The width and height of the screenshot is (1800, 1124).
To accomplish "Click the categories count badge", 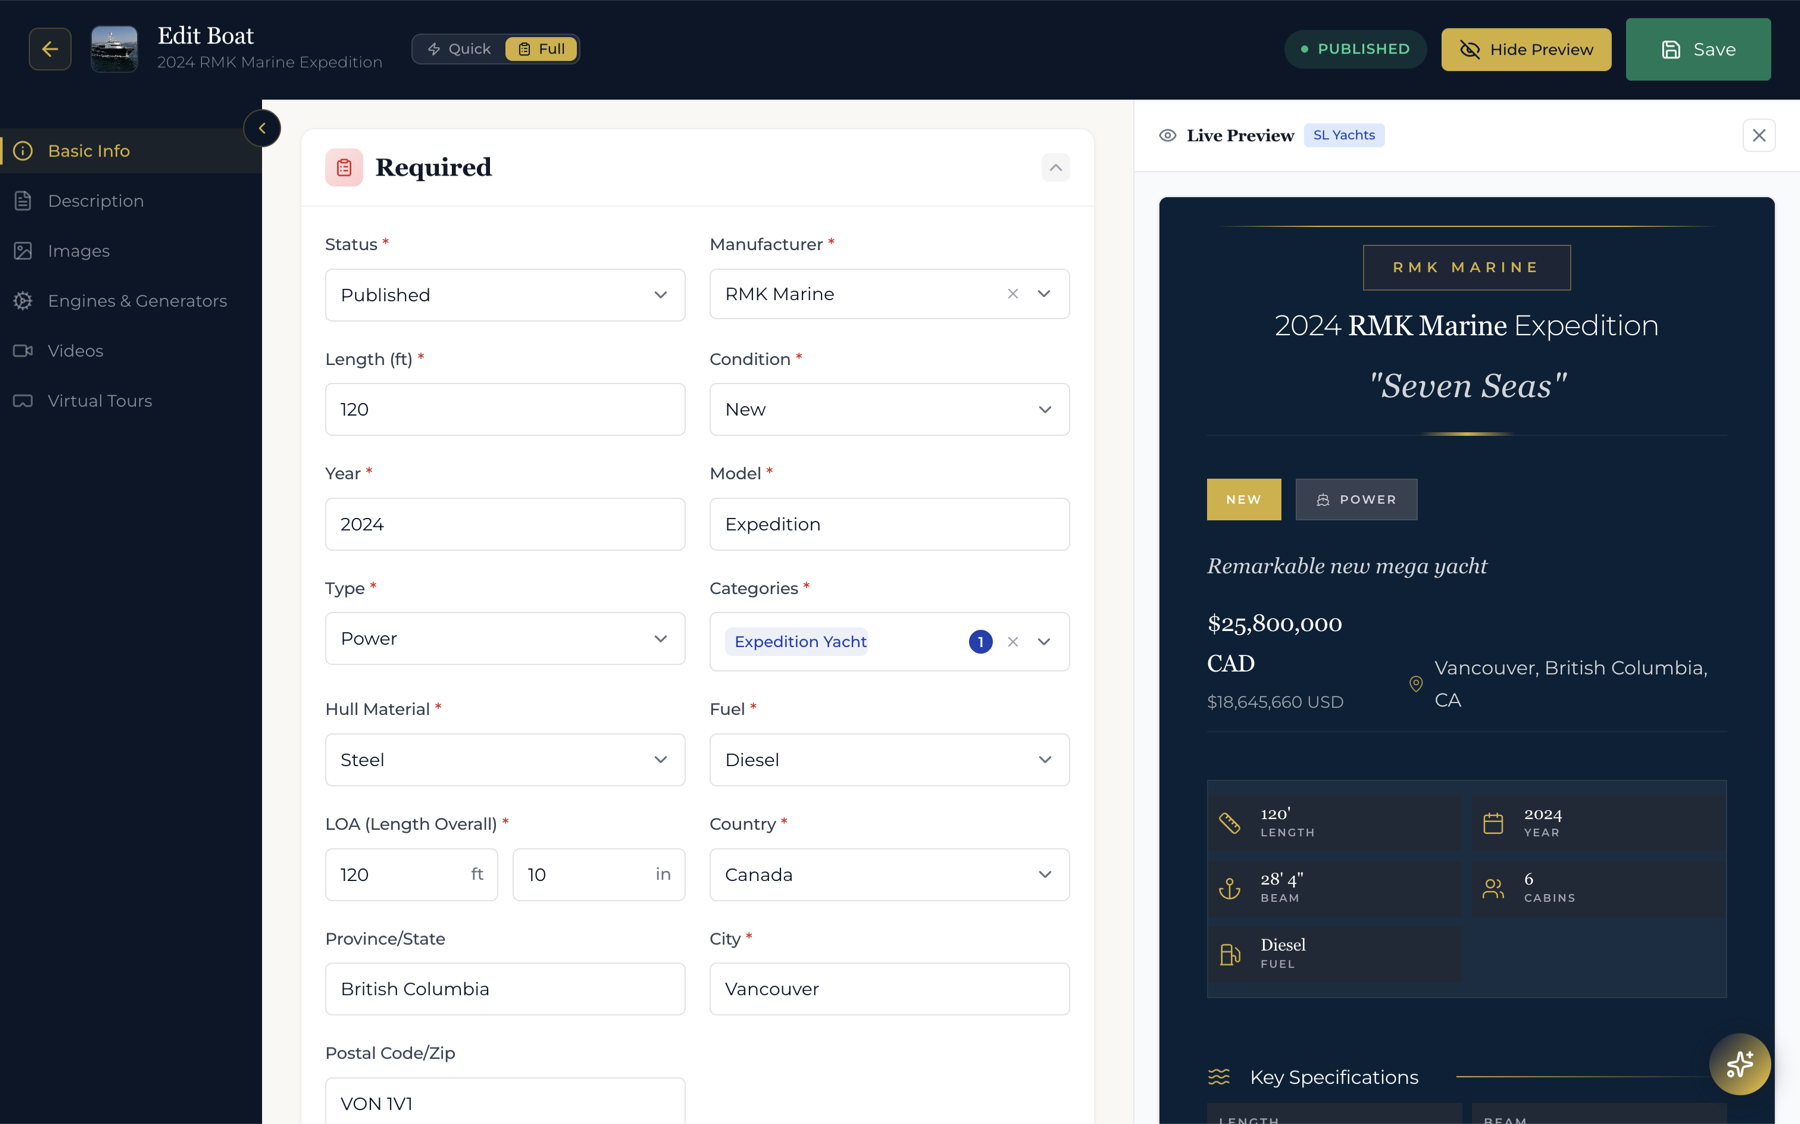I will pyautogui.click(x=980, y=641).
